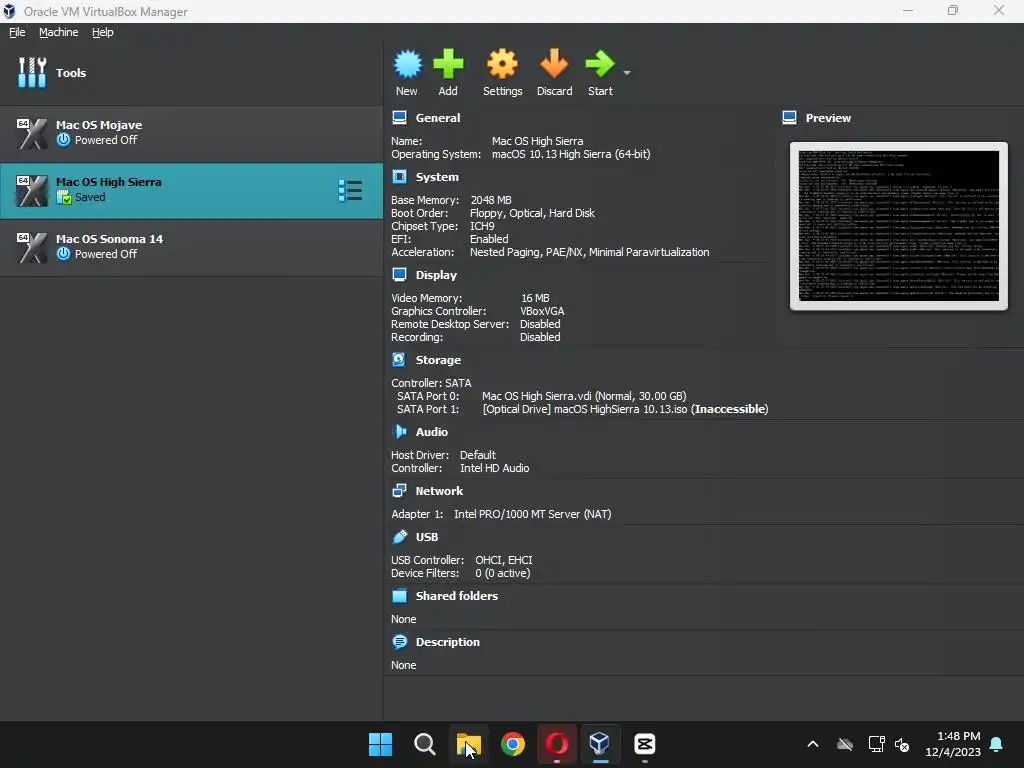Click the USB plug icon
This screenshot has height=768, width=1024.
pos(399,536)
